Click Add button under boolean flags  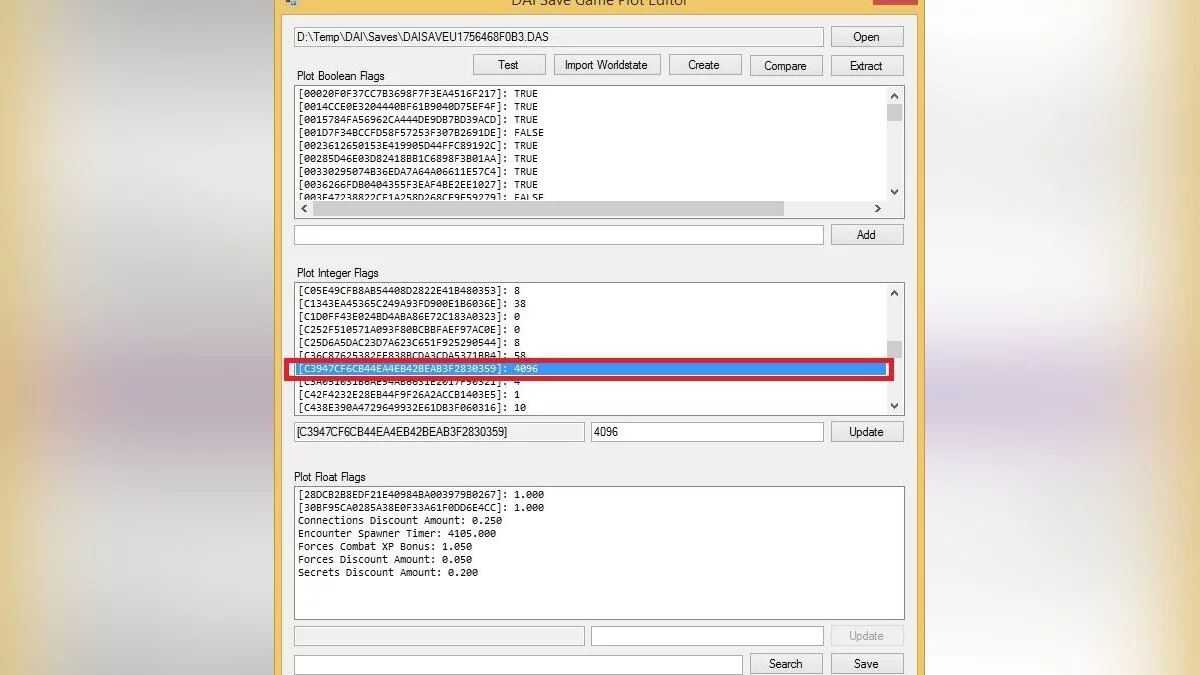coord(866,235)
